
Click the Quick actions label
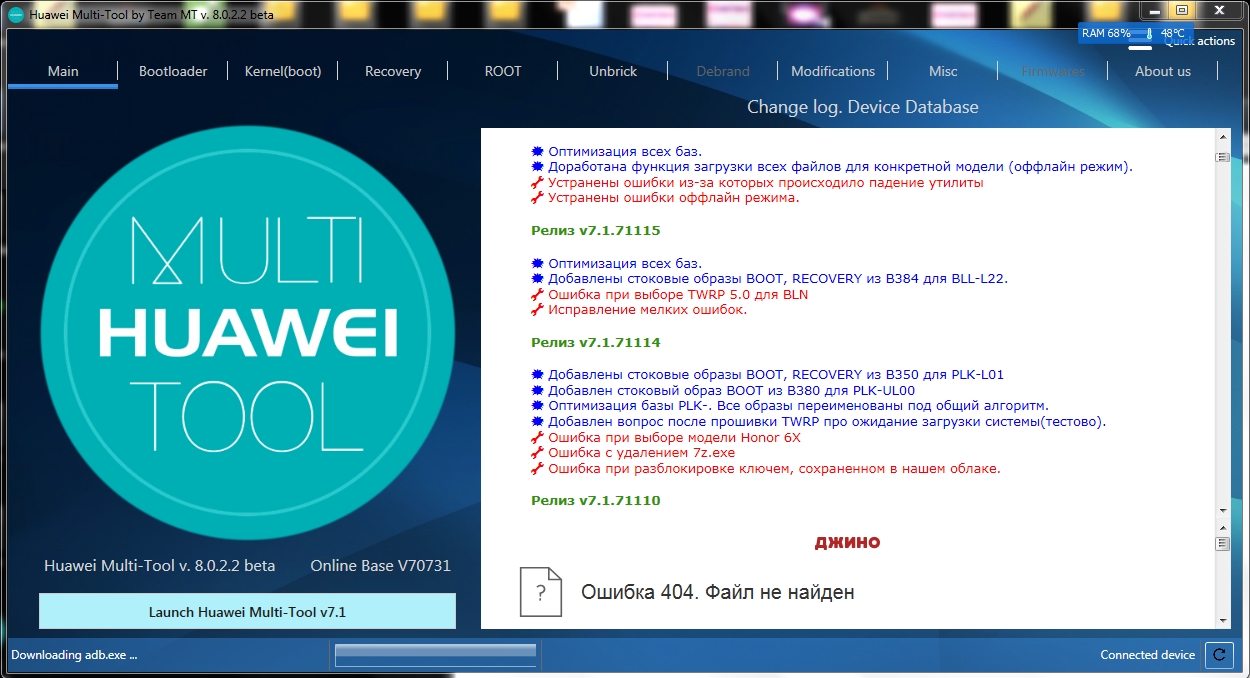tap(1201, 41)
